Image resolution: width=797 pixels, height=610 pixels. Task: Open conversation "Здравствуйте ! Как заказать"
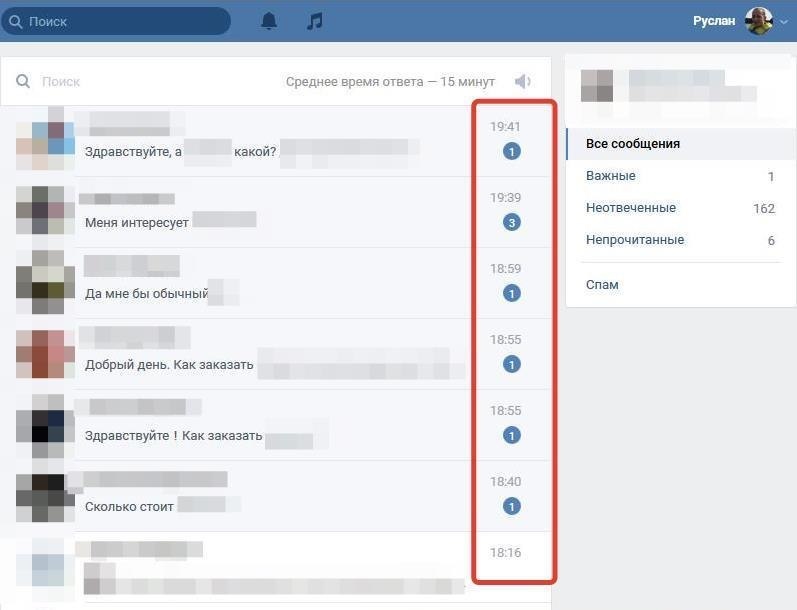[275, 425]
